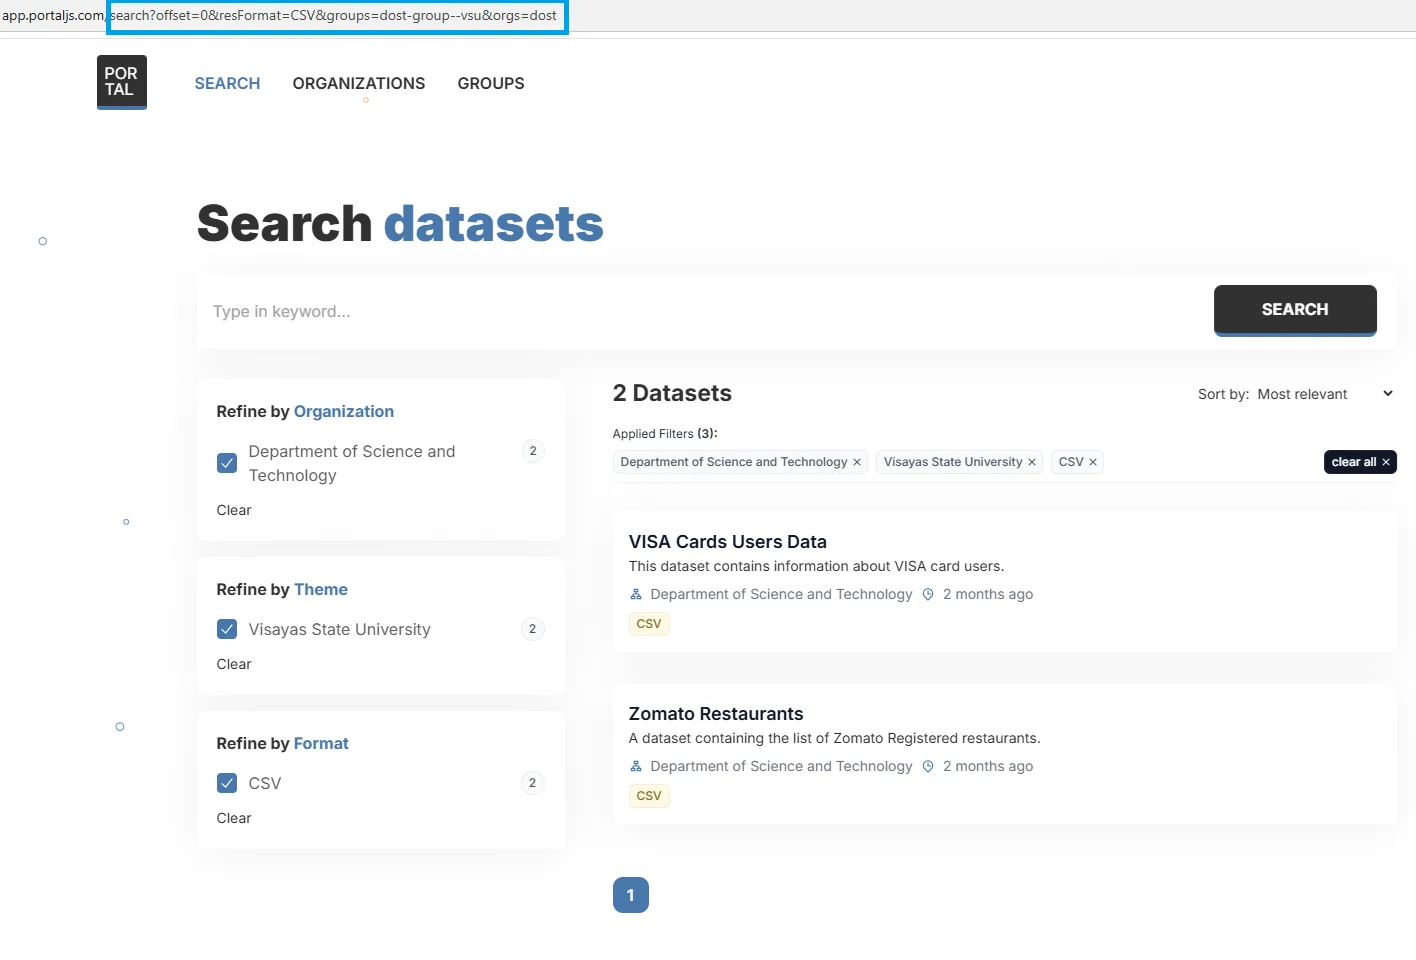Click the PORTAL logo icon
1416x960 pixels.
click(122, 82)
